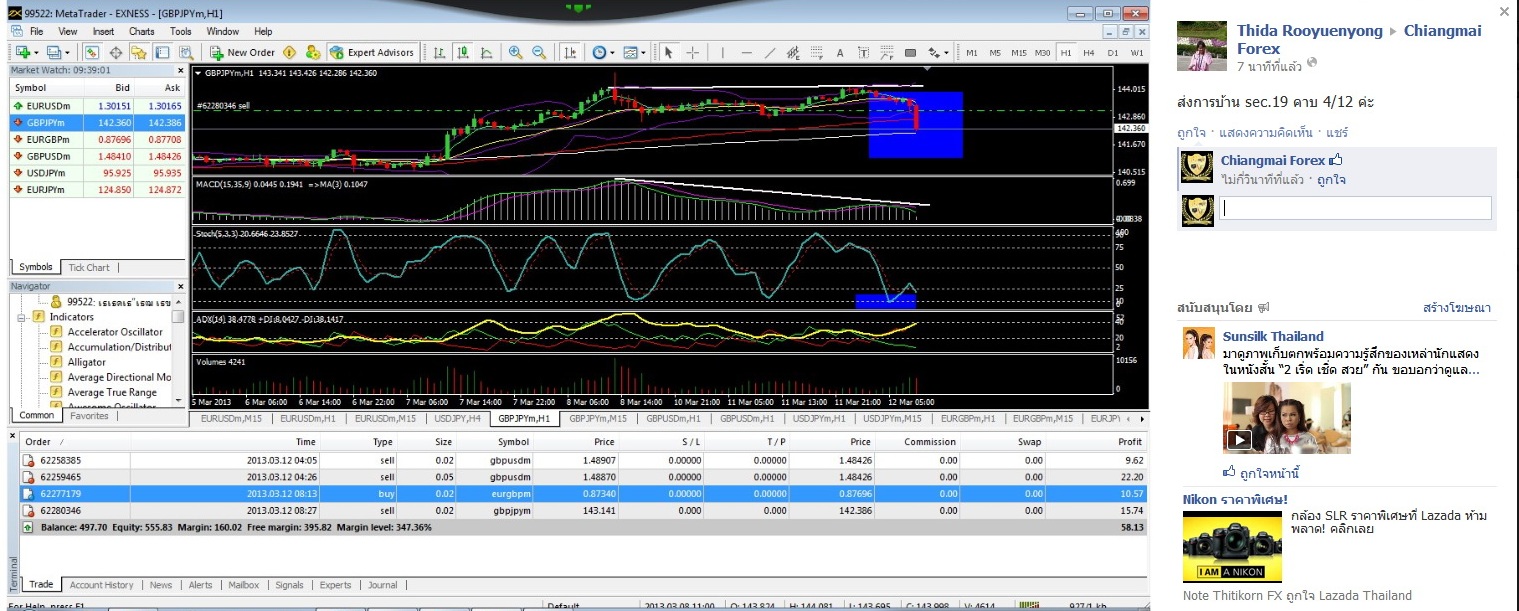Switch to the USDJPY,H4 chart tab
1519x611 pixels.
point(459,419)
